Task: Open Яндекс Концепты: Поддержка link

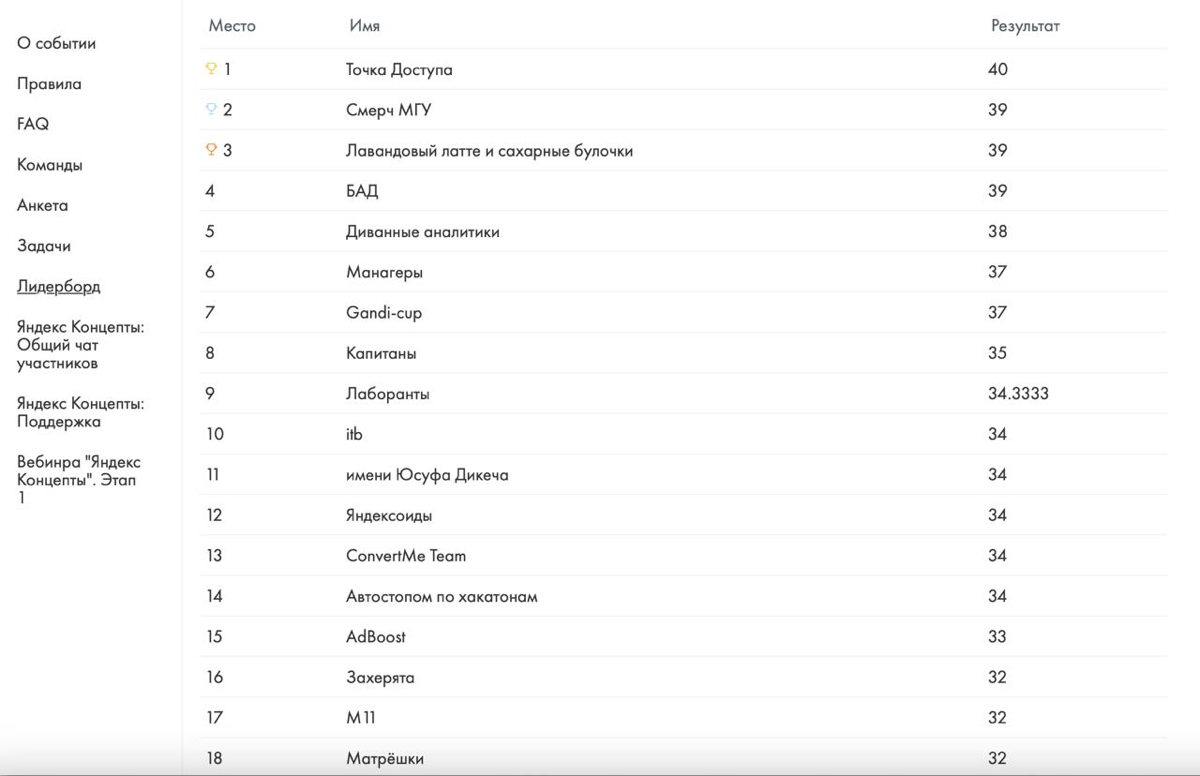Action: [x=81, y=412]
